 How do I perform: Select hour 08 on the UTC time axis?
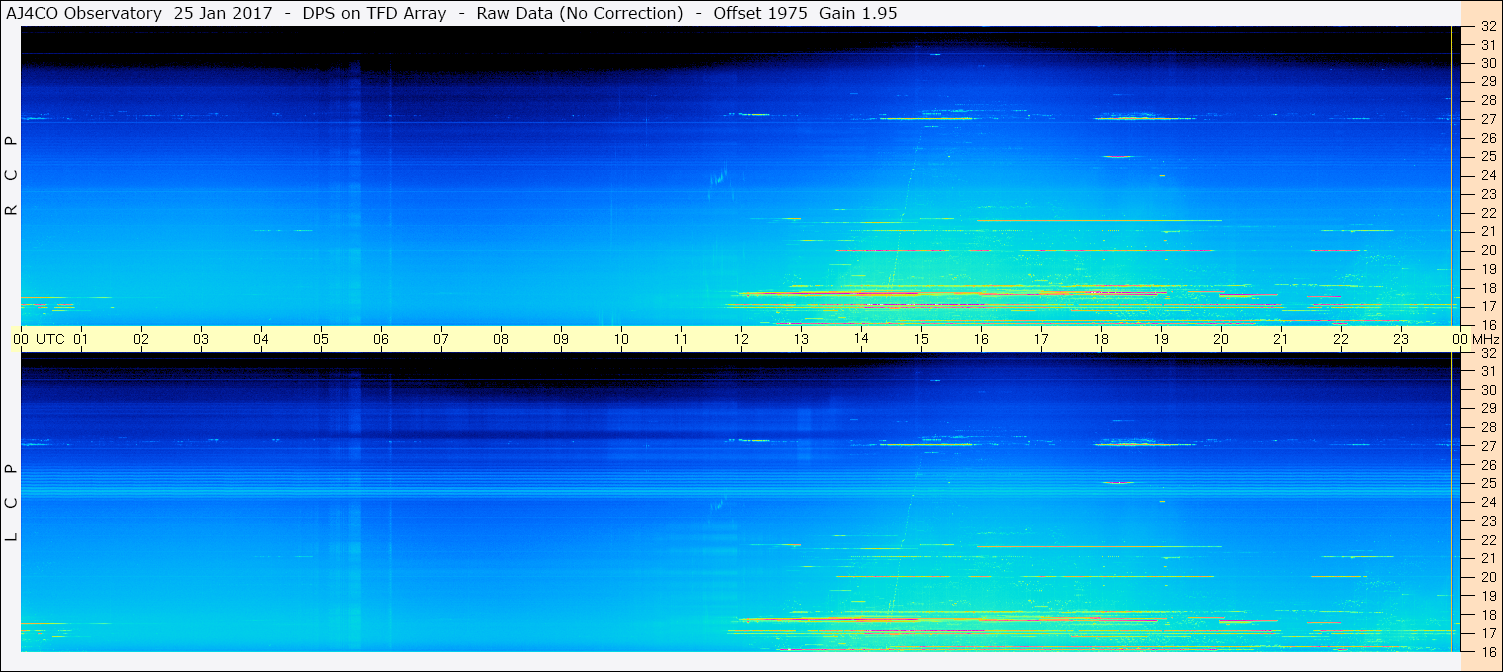click(x=501, y=340)
